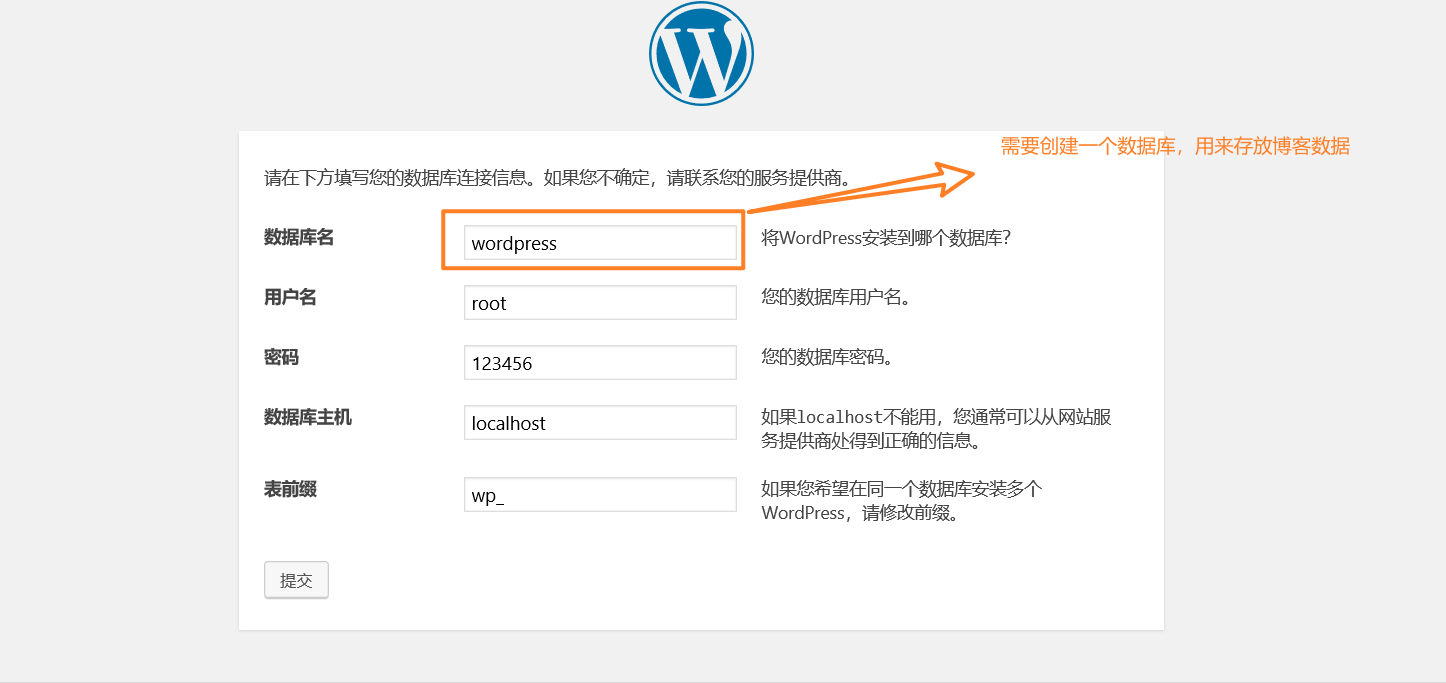Submit the form with the 提交 button

click(296, 580)
